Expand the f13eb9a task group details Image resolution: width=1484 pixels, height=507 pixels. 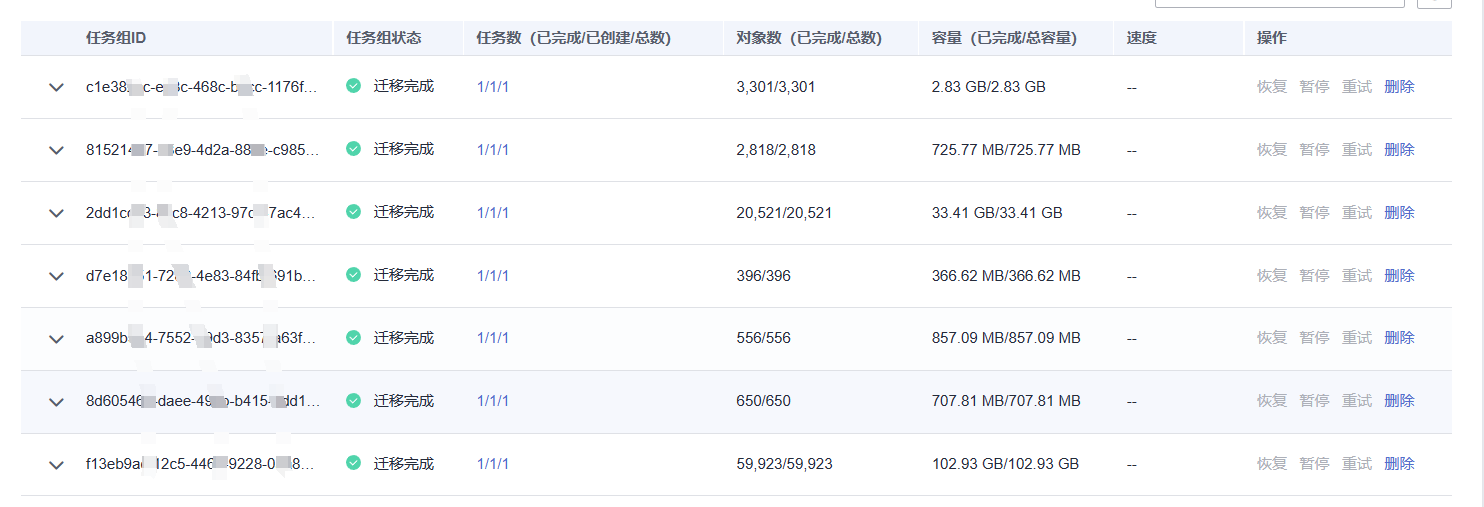56,464
